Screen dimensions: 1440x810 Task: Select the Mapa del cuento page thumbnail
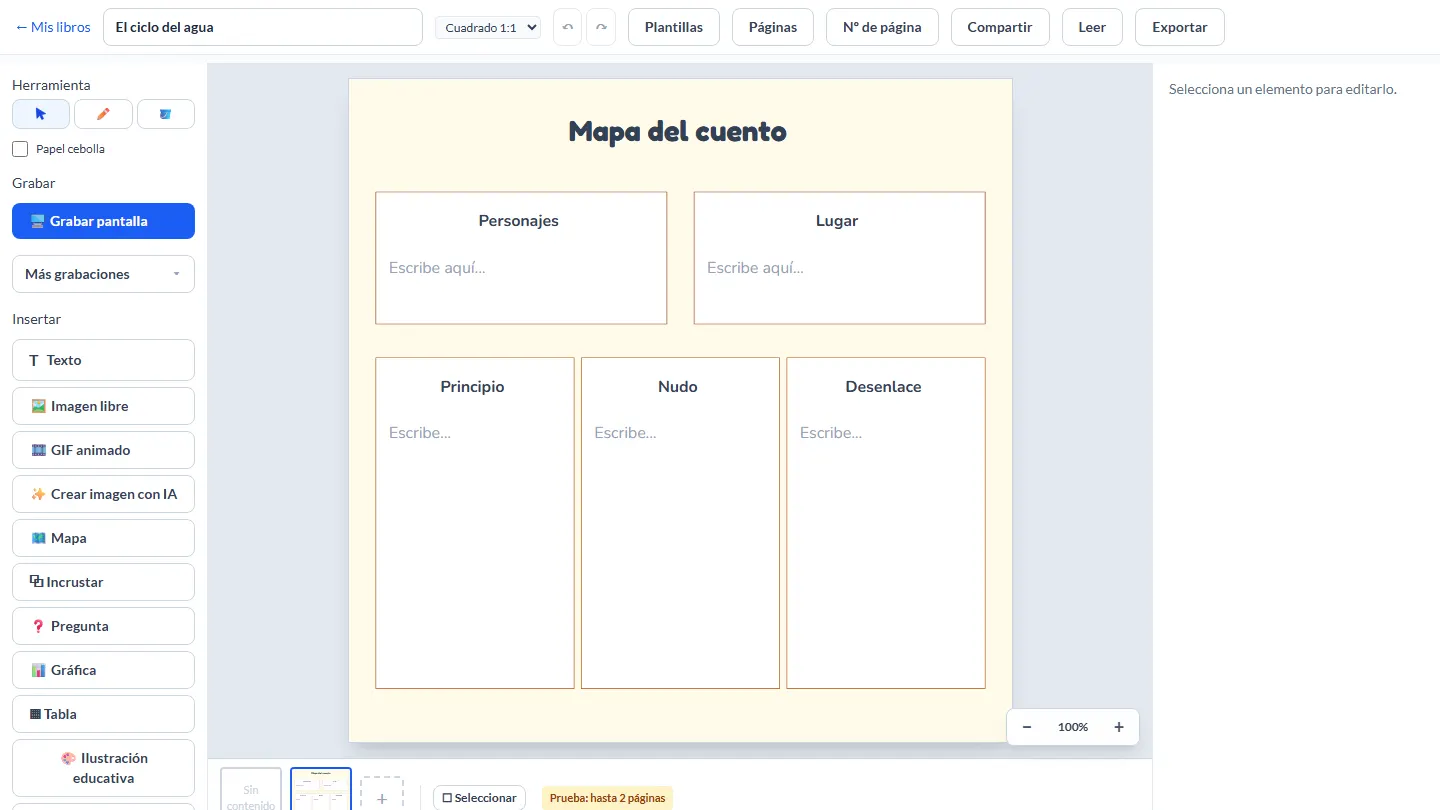(x=321, y=789)
